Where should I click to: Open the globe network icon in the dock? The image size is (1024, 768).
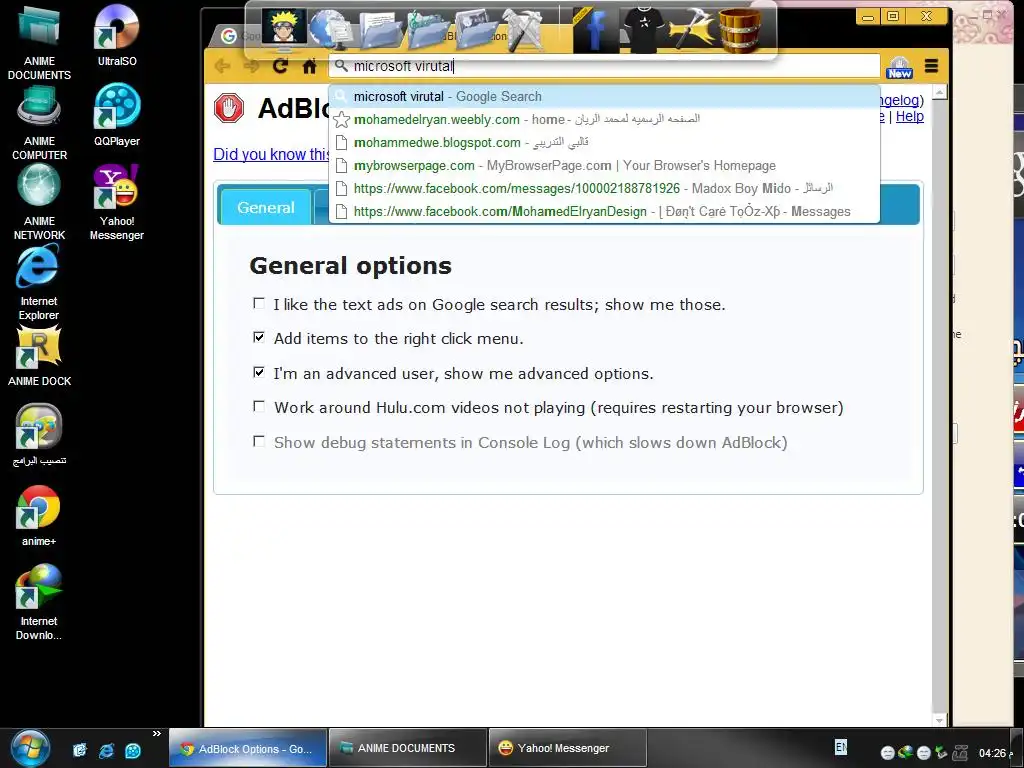[331, 29]
